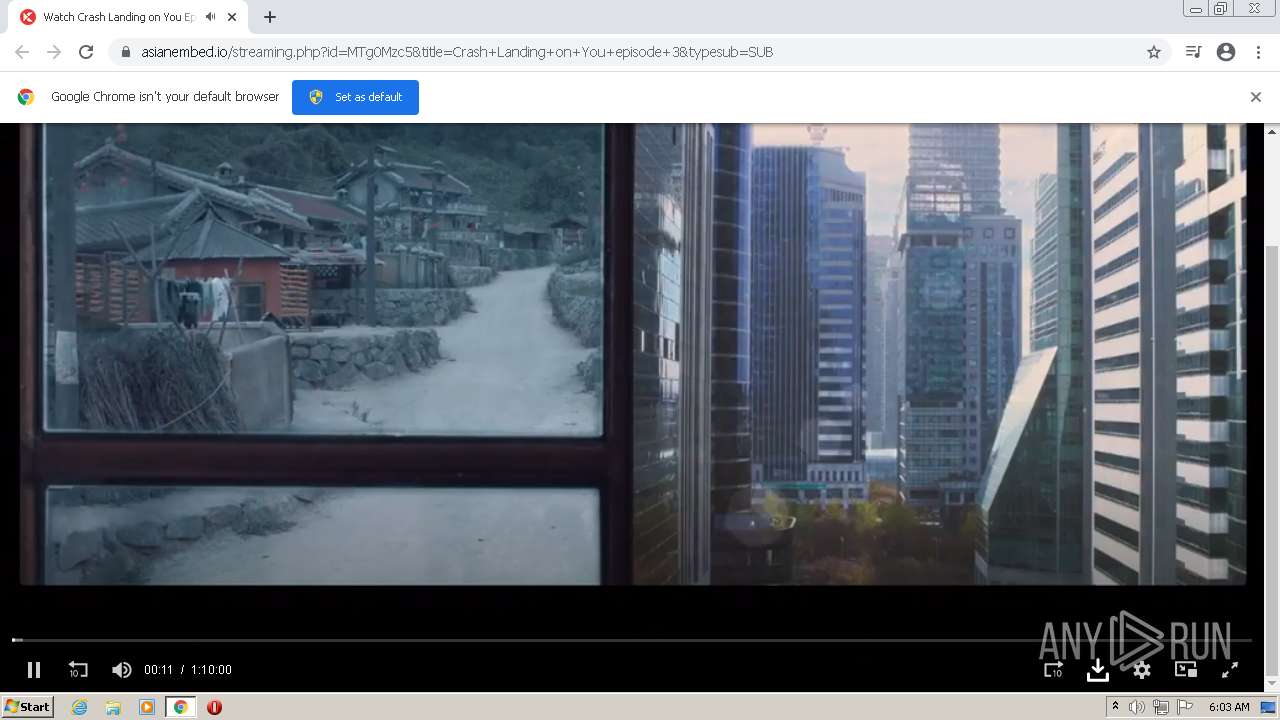The height and width of the screenshot is (720, 1280).
Task: Open a new browser tab
Action: (x=270, y=17)
